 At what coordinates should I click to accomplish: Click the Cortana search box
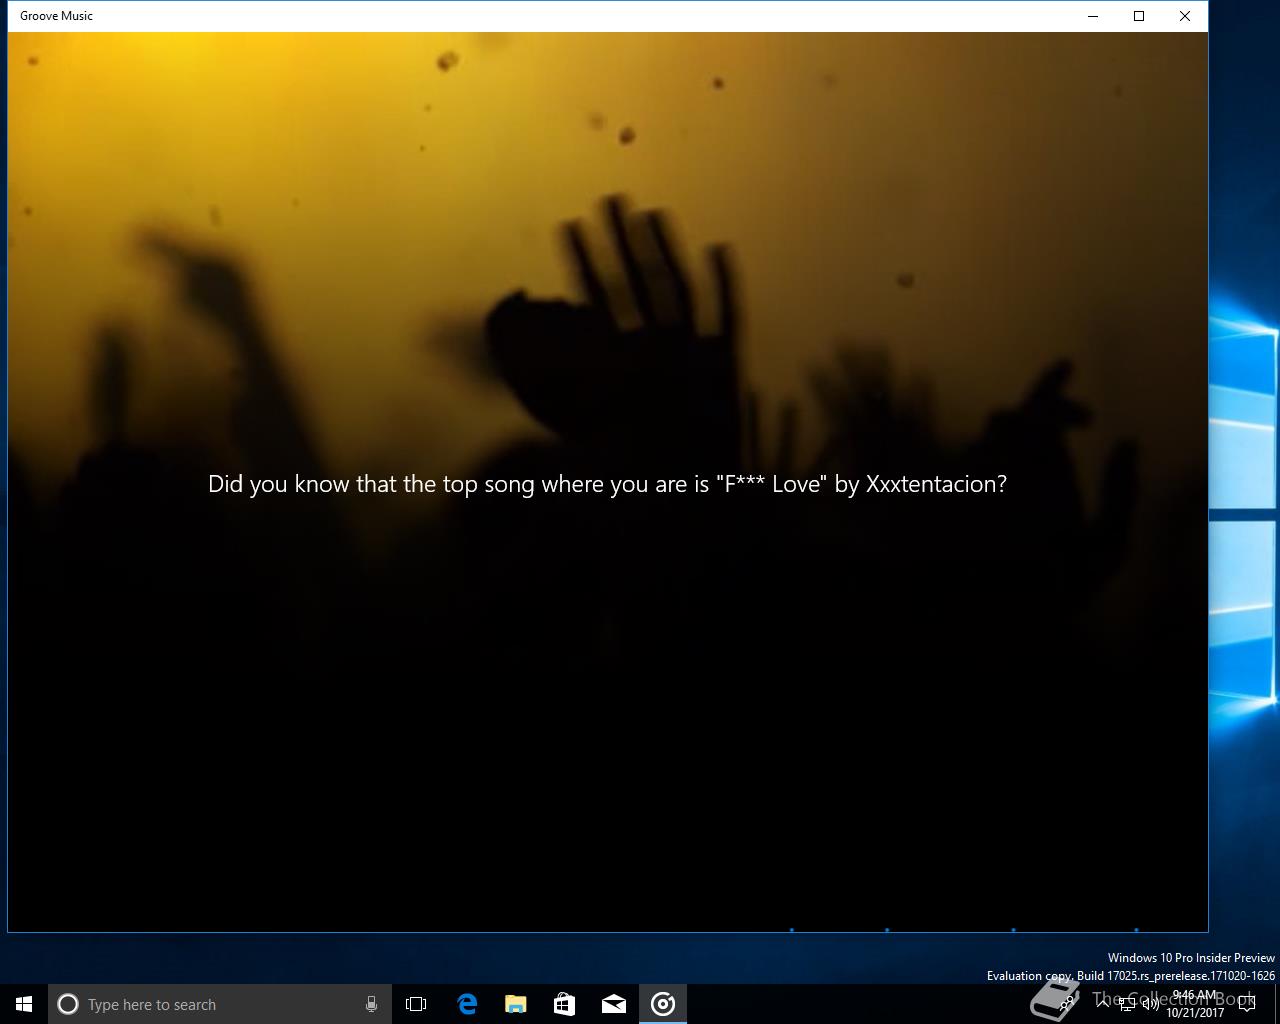click(x=220, y=1004)
